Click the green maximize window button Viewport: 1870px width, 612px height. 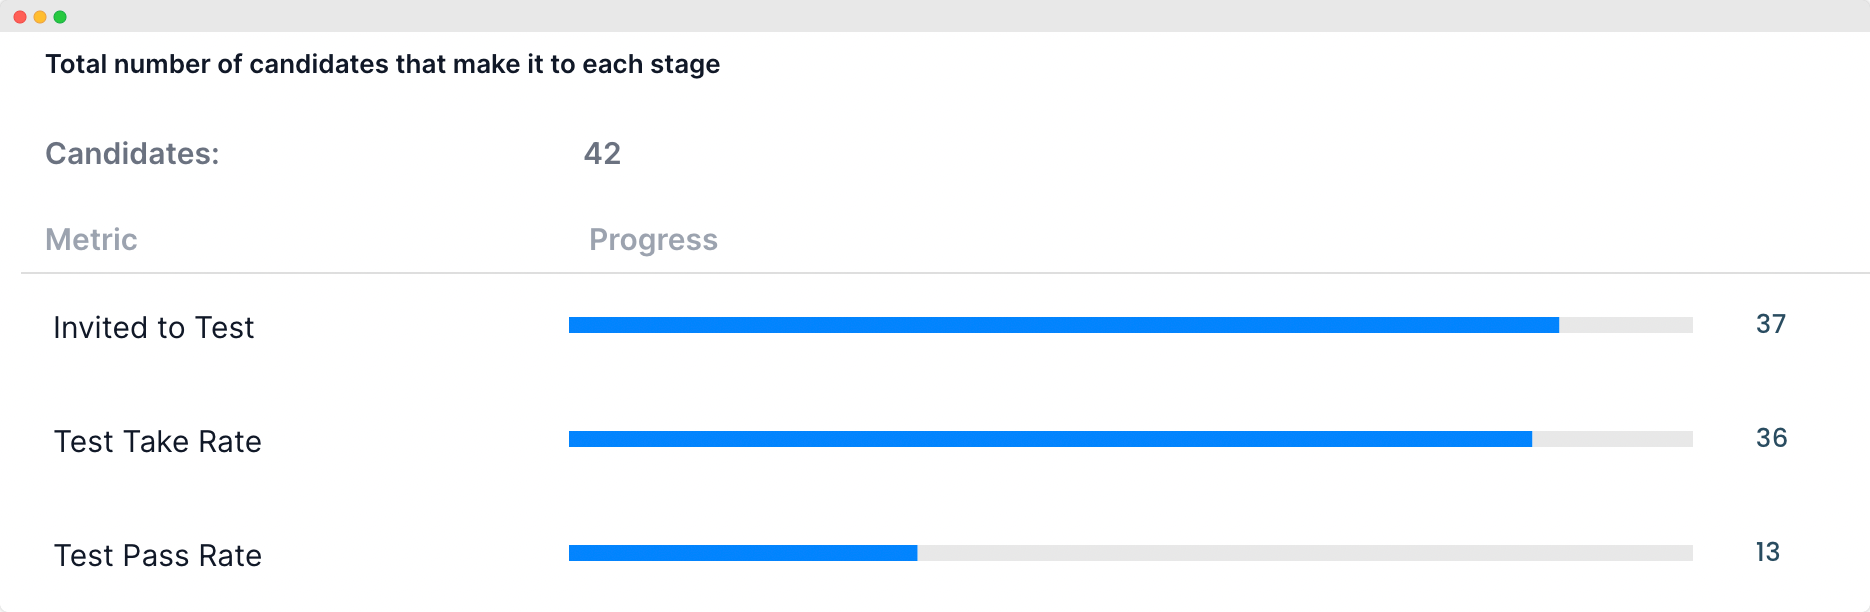point(60,17)
